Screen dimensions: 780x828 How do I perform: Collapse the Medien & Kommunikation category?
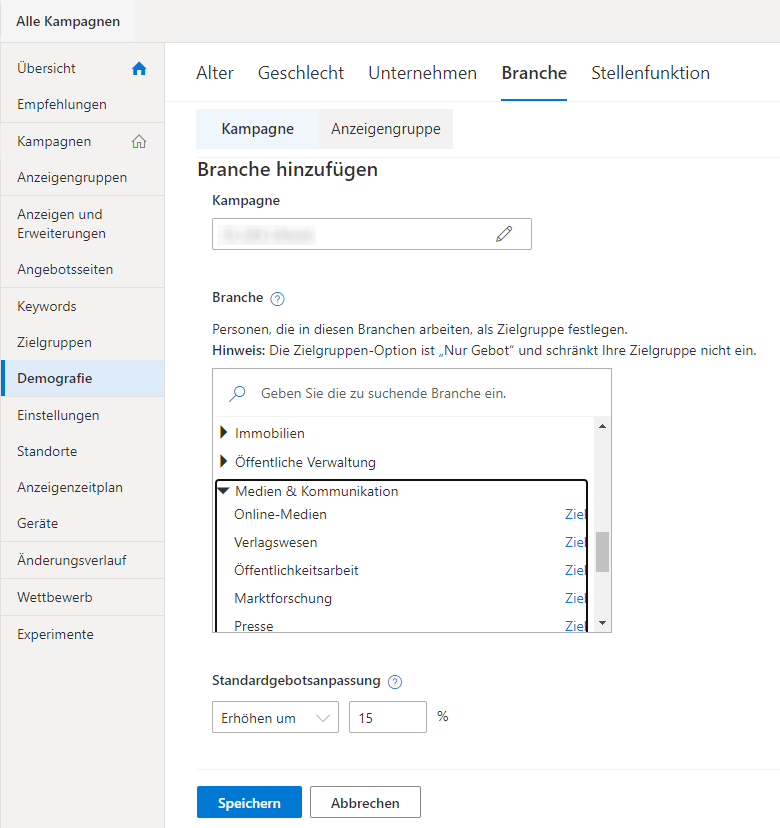[223, 491]
